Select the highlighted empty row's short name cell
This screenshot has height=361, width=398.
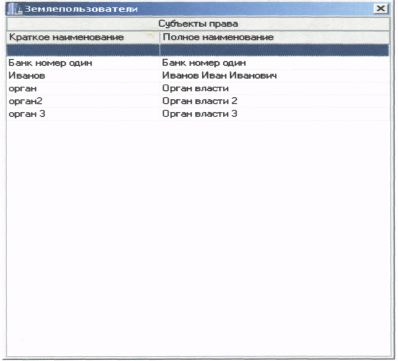[x=83, y=50]
